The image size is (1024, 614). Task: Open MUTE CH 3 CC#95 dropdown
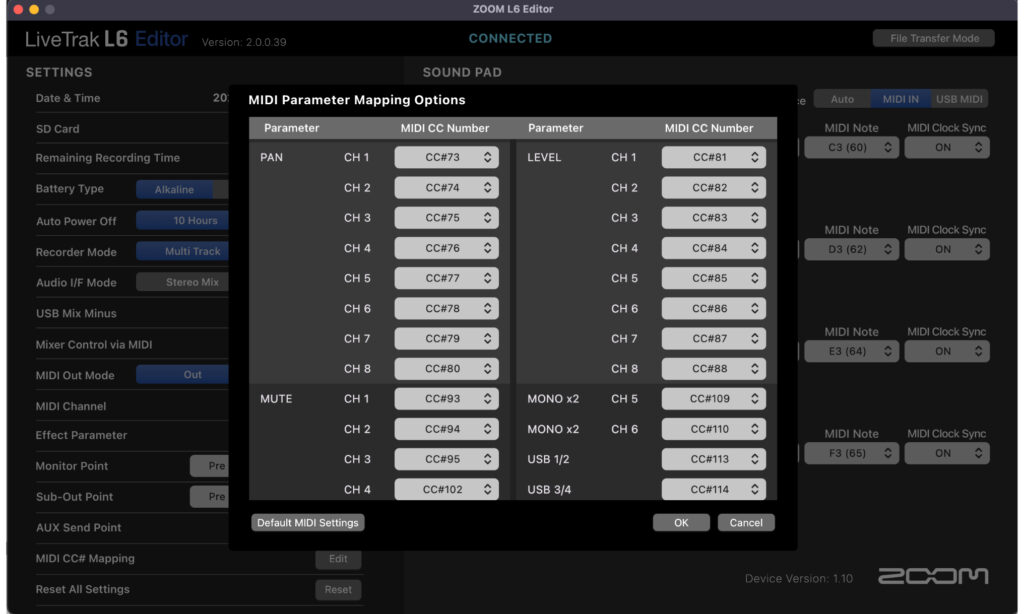point(446,459)
